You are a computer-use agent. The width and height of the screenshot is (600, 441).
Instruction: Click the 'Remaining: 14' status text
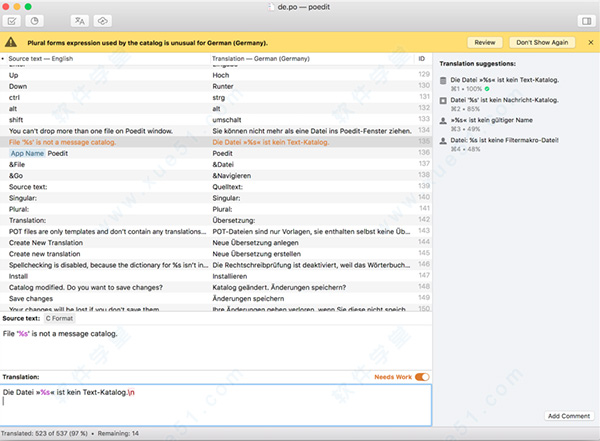[x=118, y=433]
